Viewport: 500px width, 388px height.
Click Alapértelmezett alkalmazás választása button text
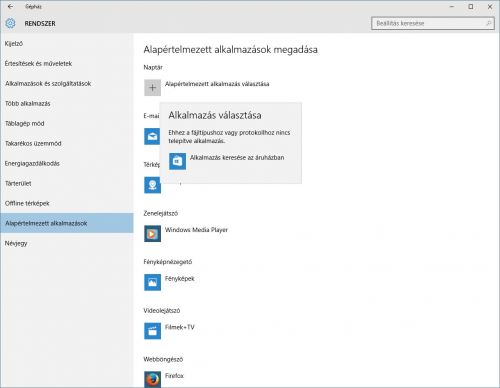217,84
